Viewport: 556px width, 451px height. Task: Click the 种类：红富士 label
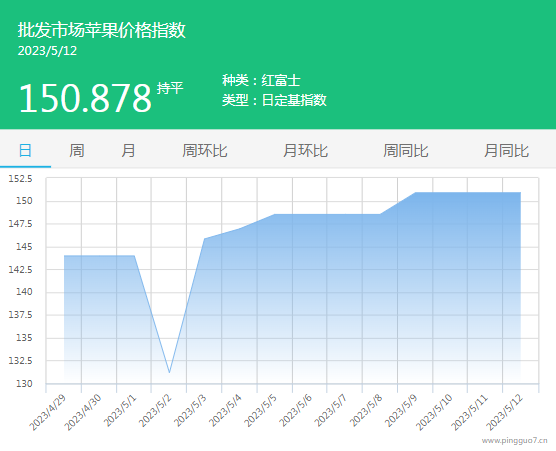pyautogui.click(x=261, y=80)
